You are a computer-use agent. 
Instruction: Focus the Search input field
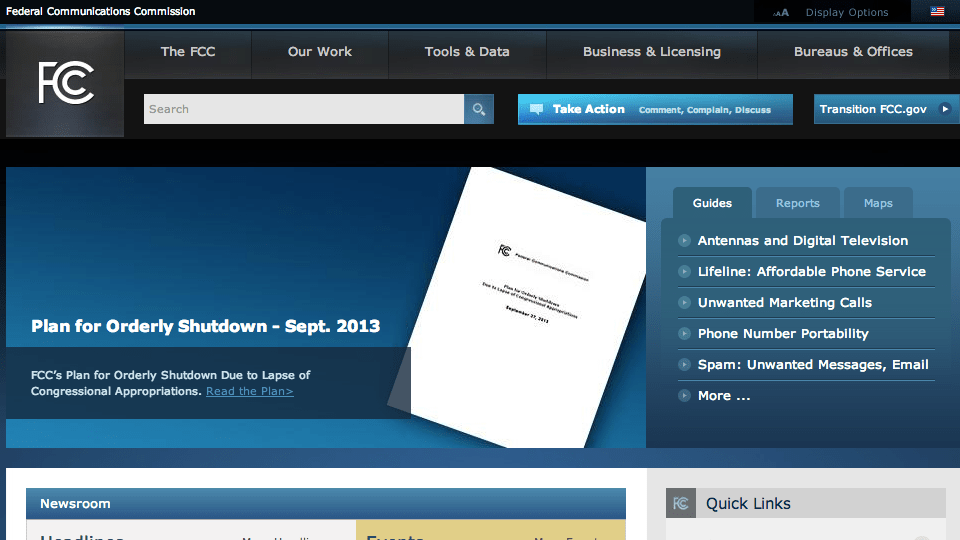click(304, 109)
